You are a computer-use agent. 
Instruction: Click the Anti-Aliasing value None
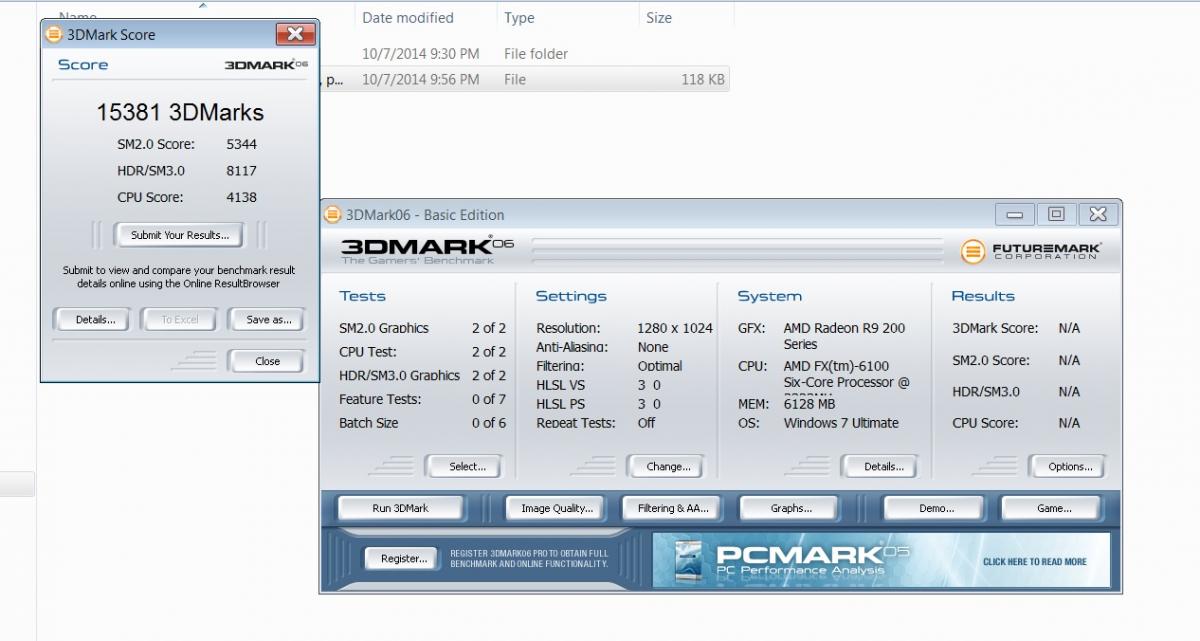[x=653, y=347]
